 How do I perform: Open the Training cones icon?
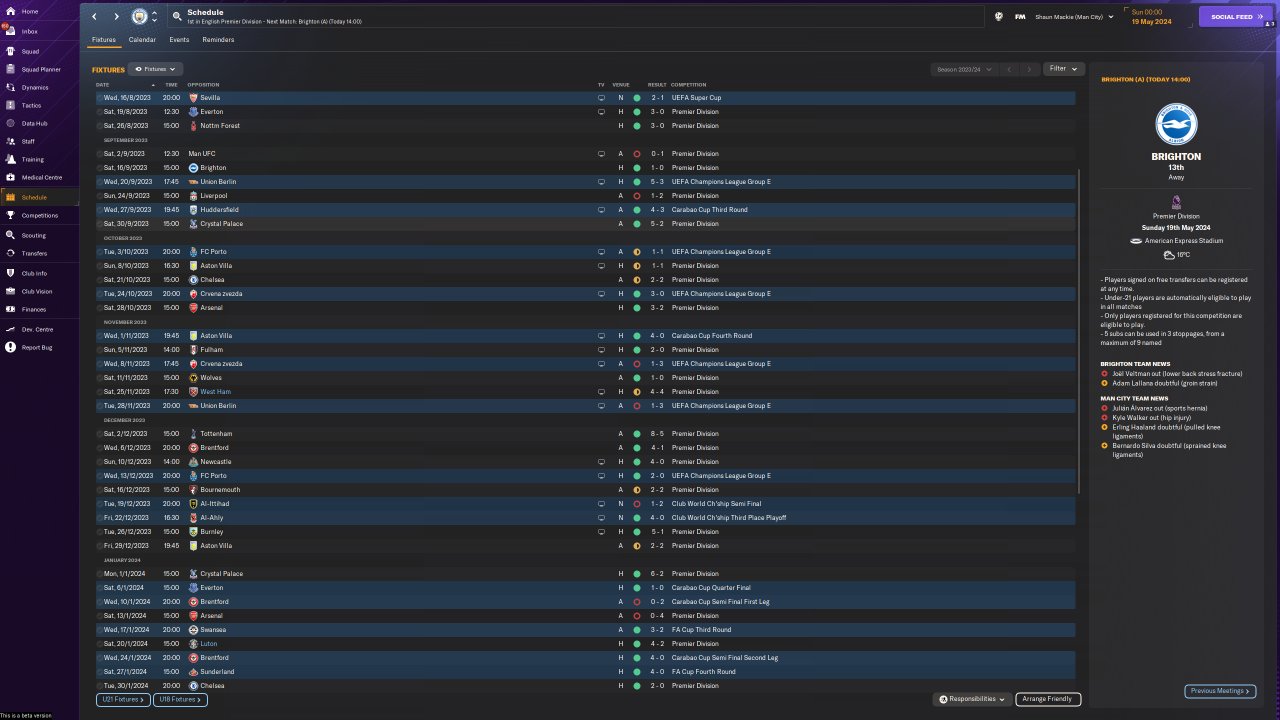pos(11,159)
